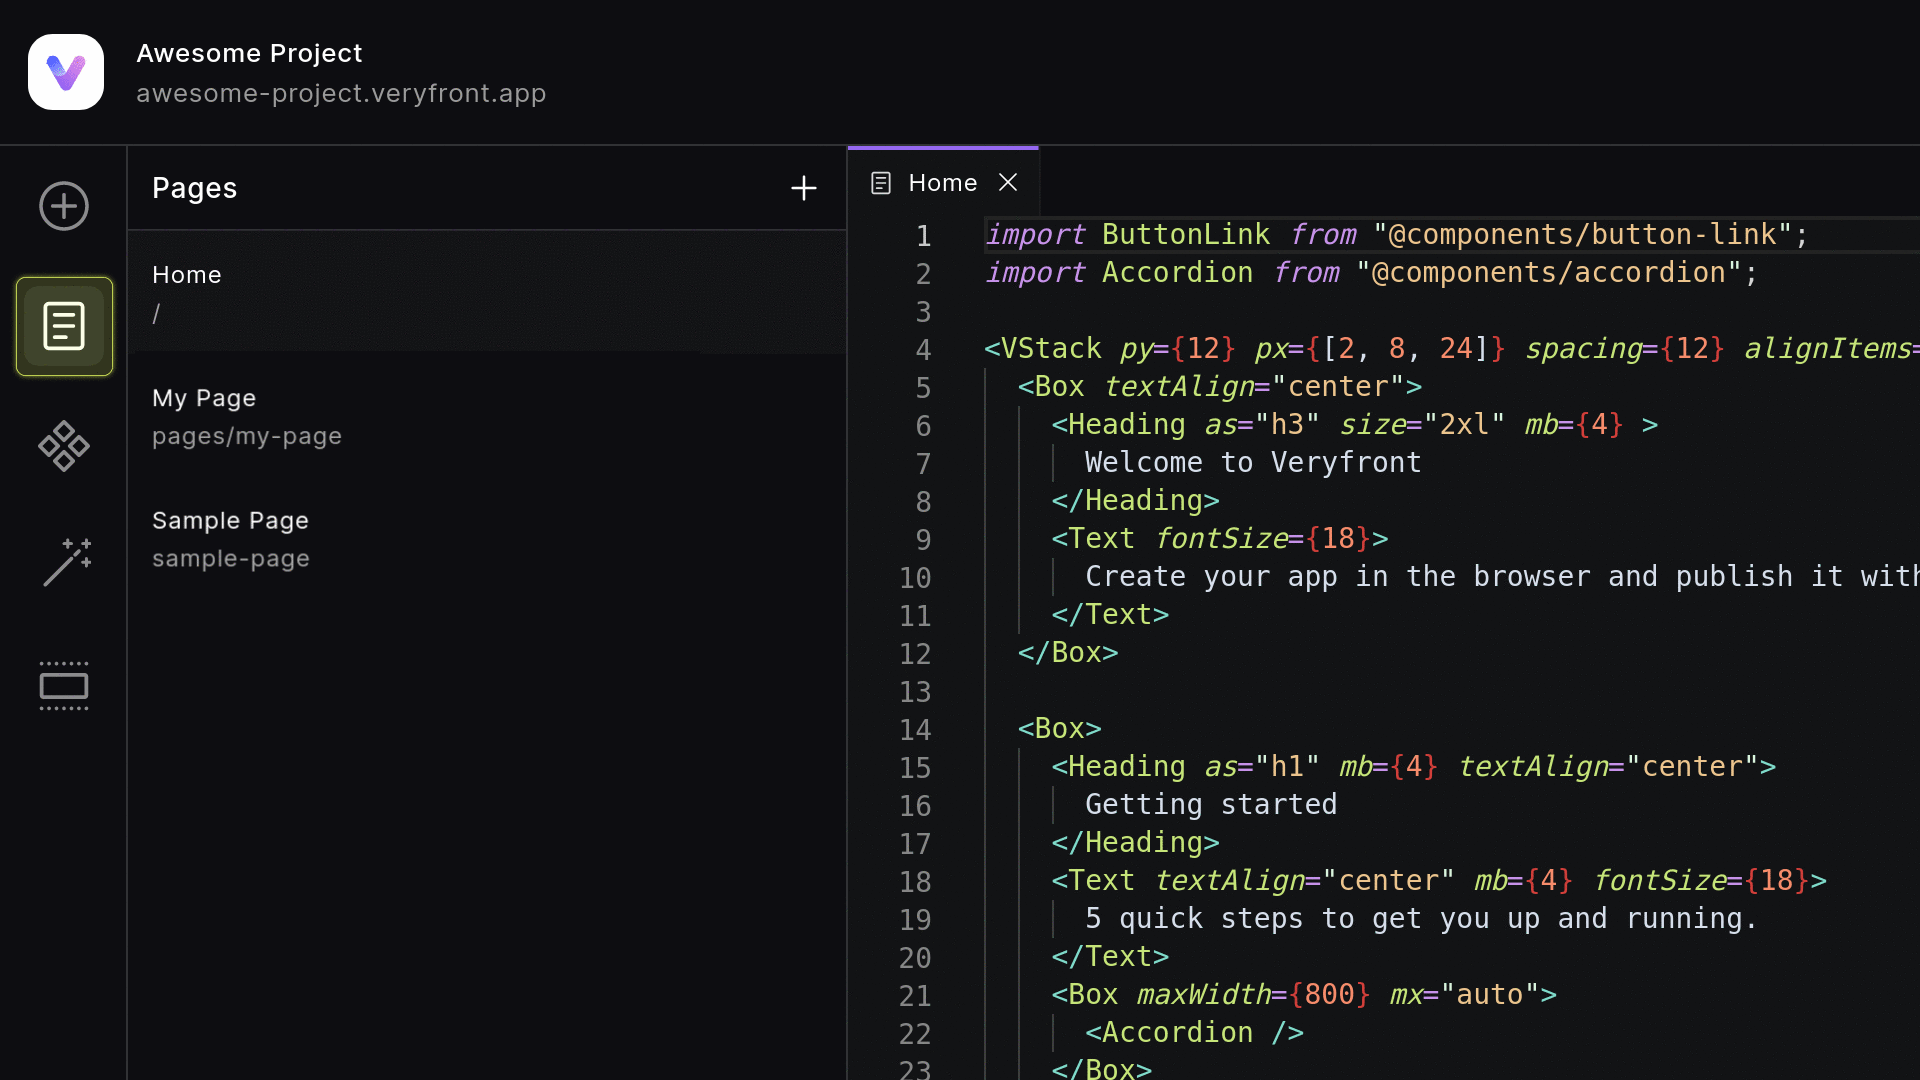Click fontSize={18} on line 9
The width and height of the screenshot is (1920, 1080).
point(1263,538)
